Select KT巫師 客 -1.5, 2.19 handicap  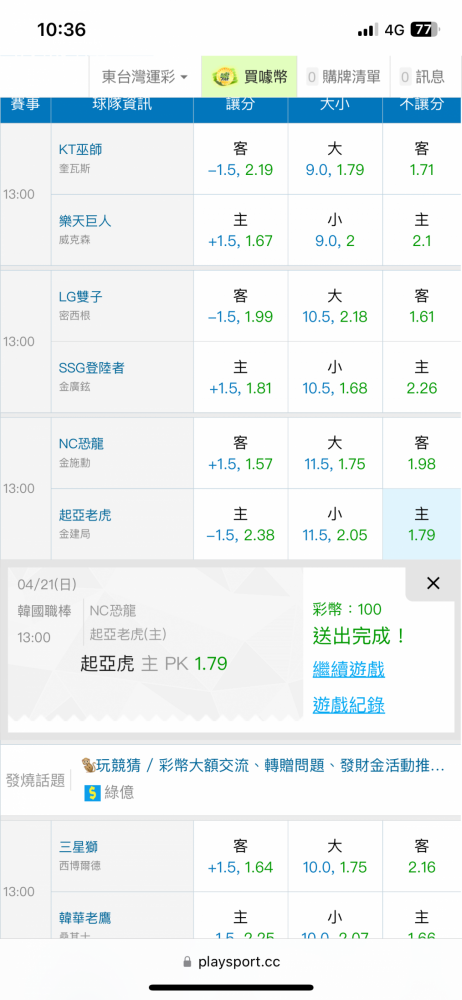241,159
